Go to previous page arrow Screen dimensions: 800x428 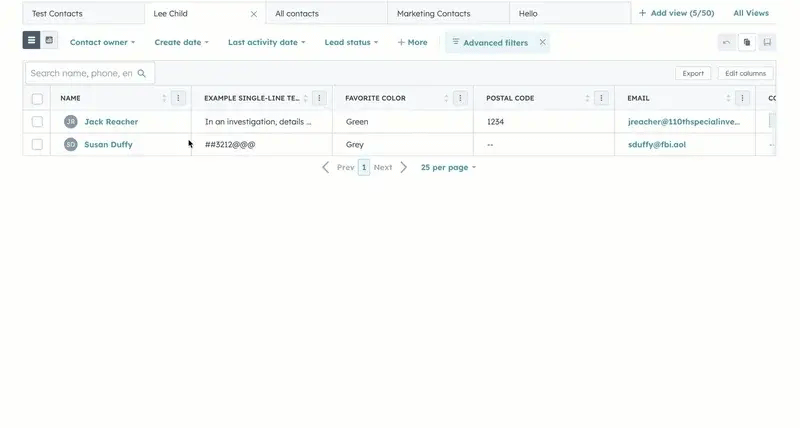click(x=326, y=167)
